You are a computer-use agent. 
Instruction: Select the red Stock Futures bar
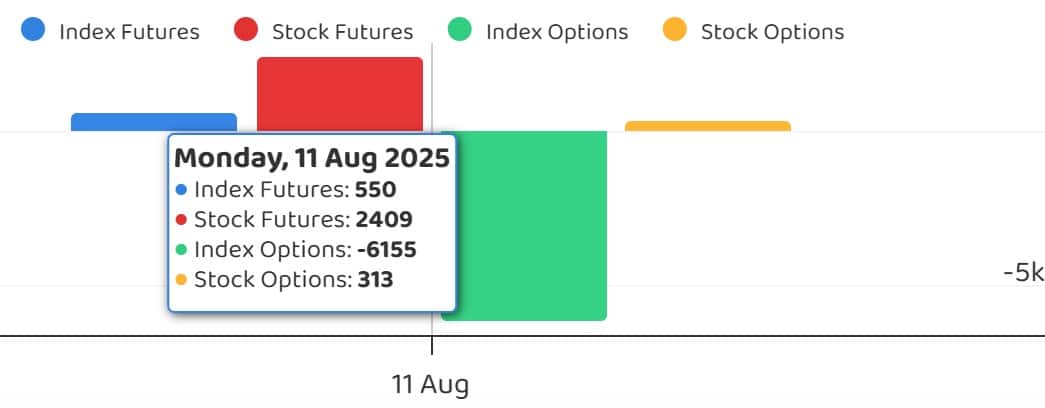coord(340,94)
